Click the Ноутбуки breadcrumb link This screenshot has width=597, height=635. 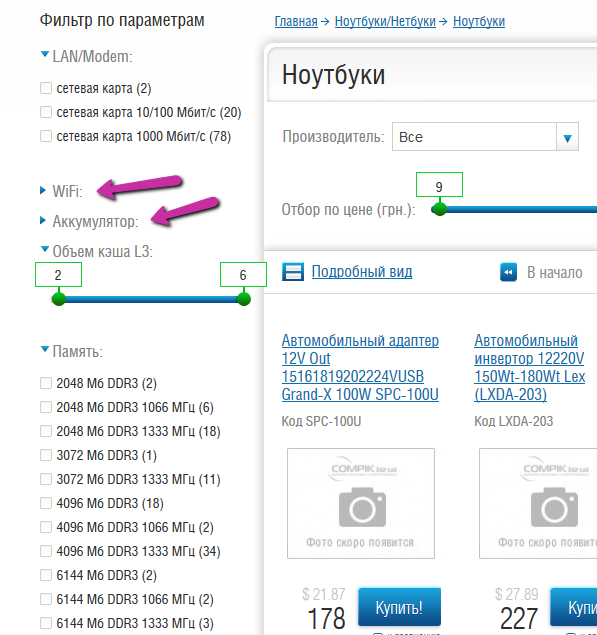pyautogui.click(x=479, y=21)
